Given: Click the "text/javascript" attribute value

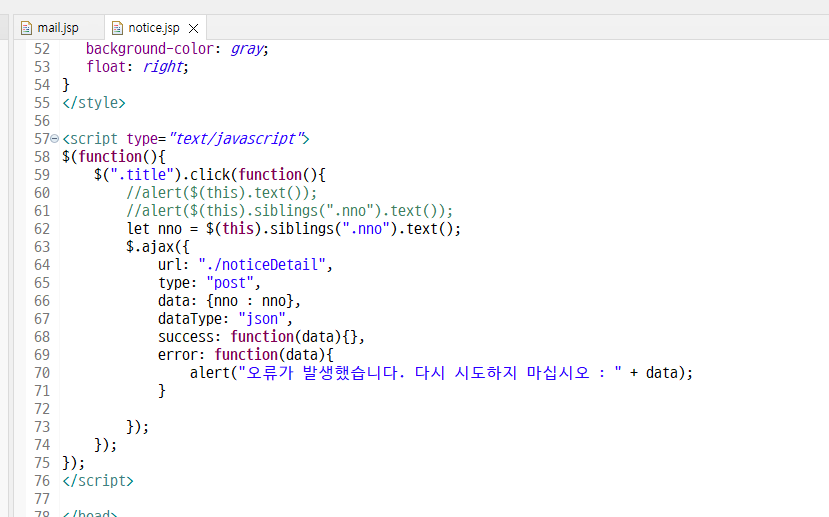Looking at the screenshot, I should (x=236, y=139).
